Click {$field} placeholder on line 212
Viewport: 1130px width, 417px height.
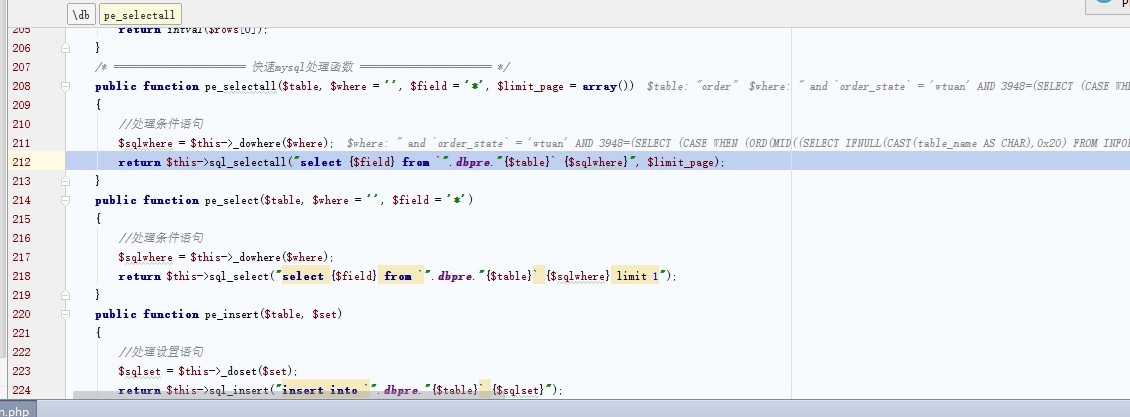tap(373, 162)
